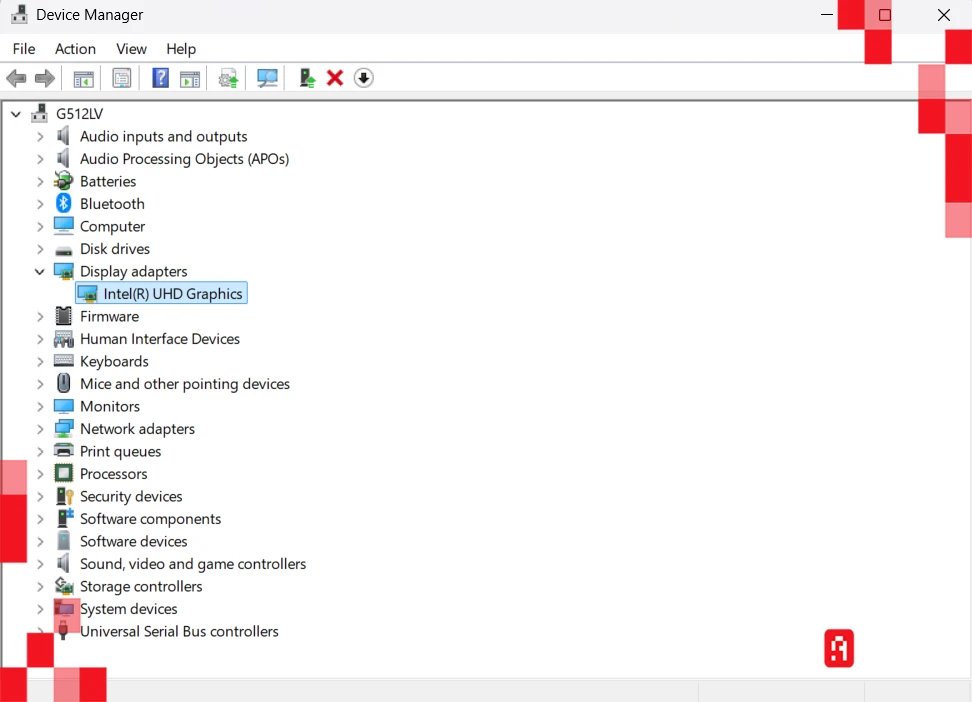The width and height of the screenshot is (972, 702).
Task: Click Show/Hide Console Tree toolbar icon
Action: 83,79
